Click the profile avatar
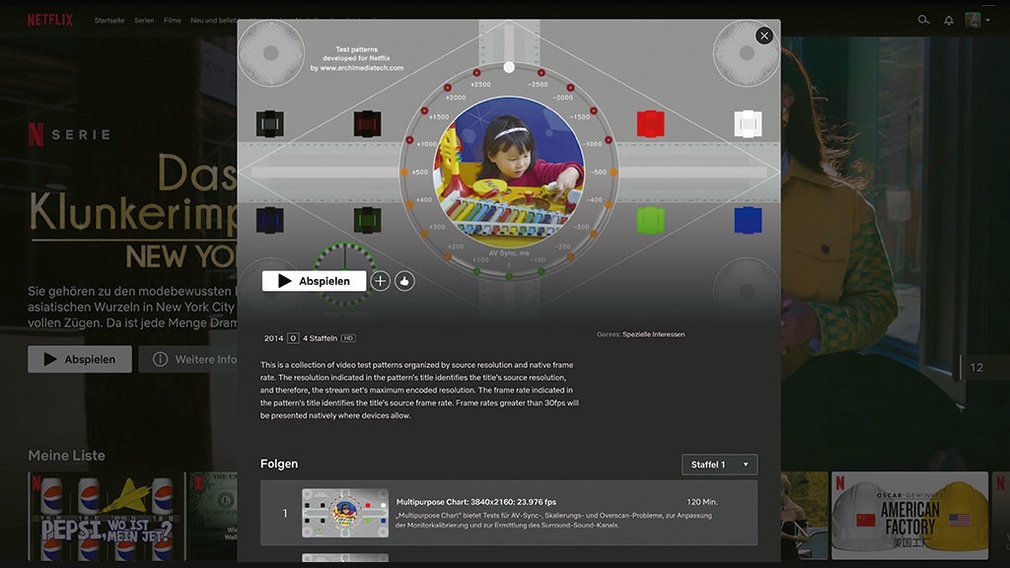Viewport: 1010px width, 568px height. 973,20
